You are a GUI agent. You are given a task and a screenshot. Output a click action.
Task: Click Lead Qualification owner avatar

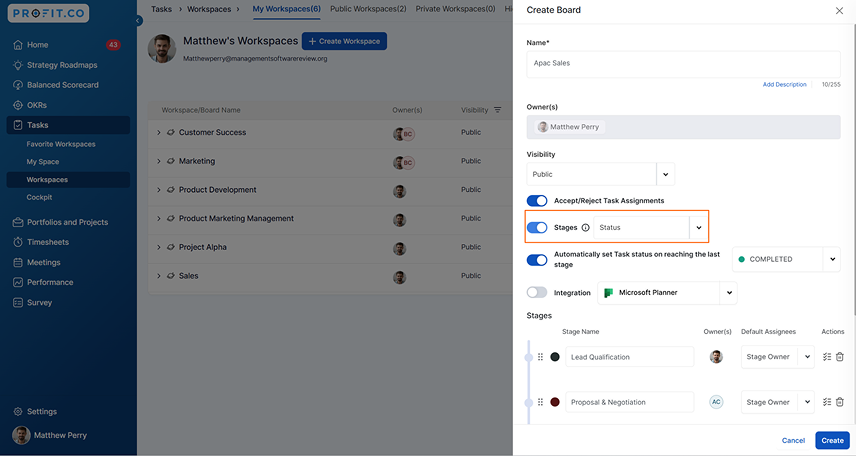click(716, 357)
